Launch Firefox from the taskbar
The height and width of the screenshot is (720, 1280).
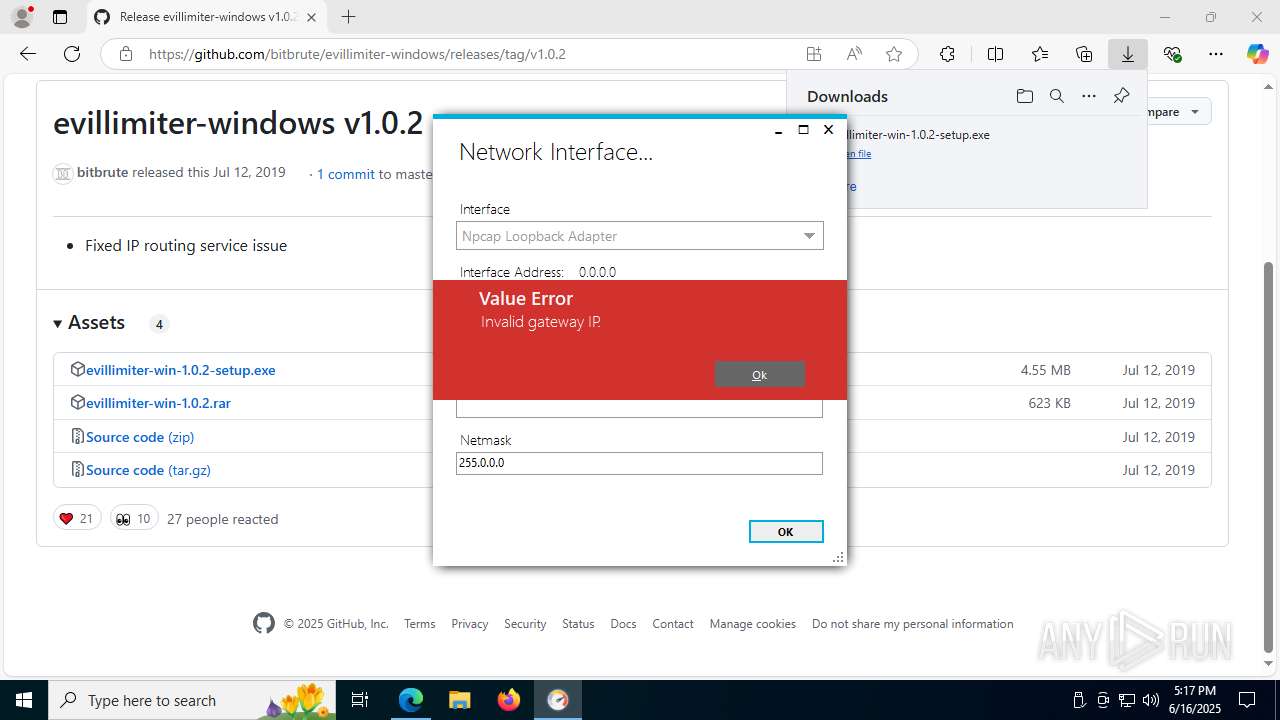tap(509, 700)
